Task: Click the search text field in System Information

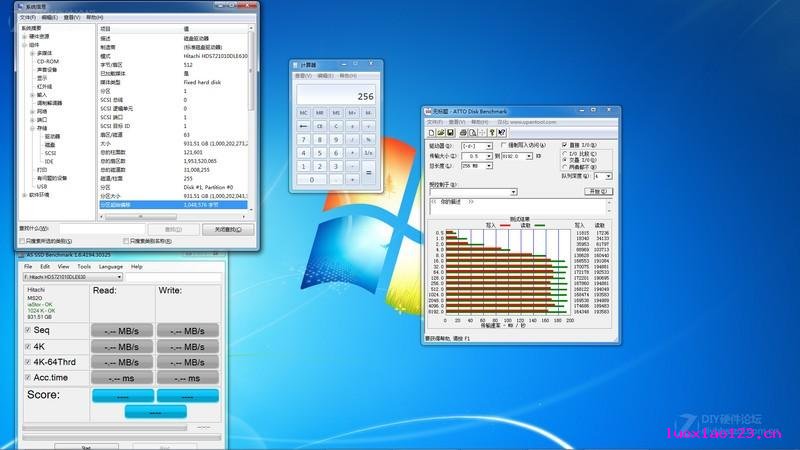Action: click(102, 229)
